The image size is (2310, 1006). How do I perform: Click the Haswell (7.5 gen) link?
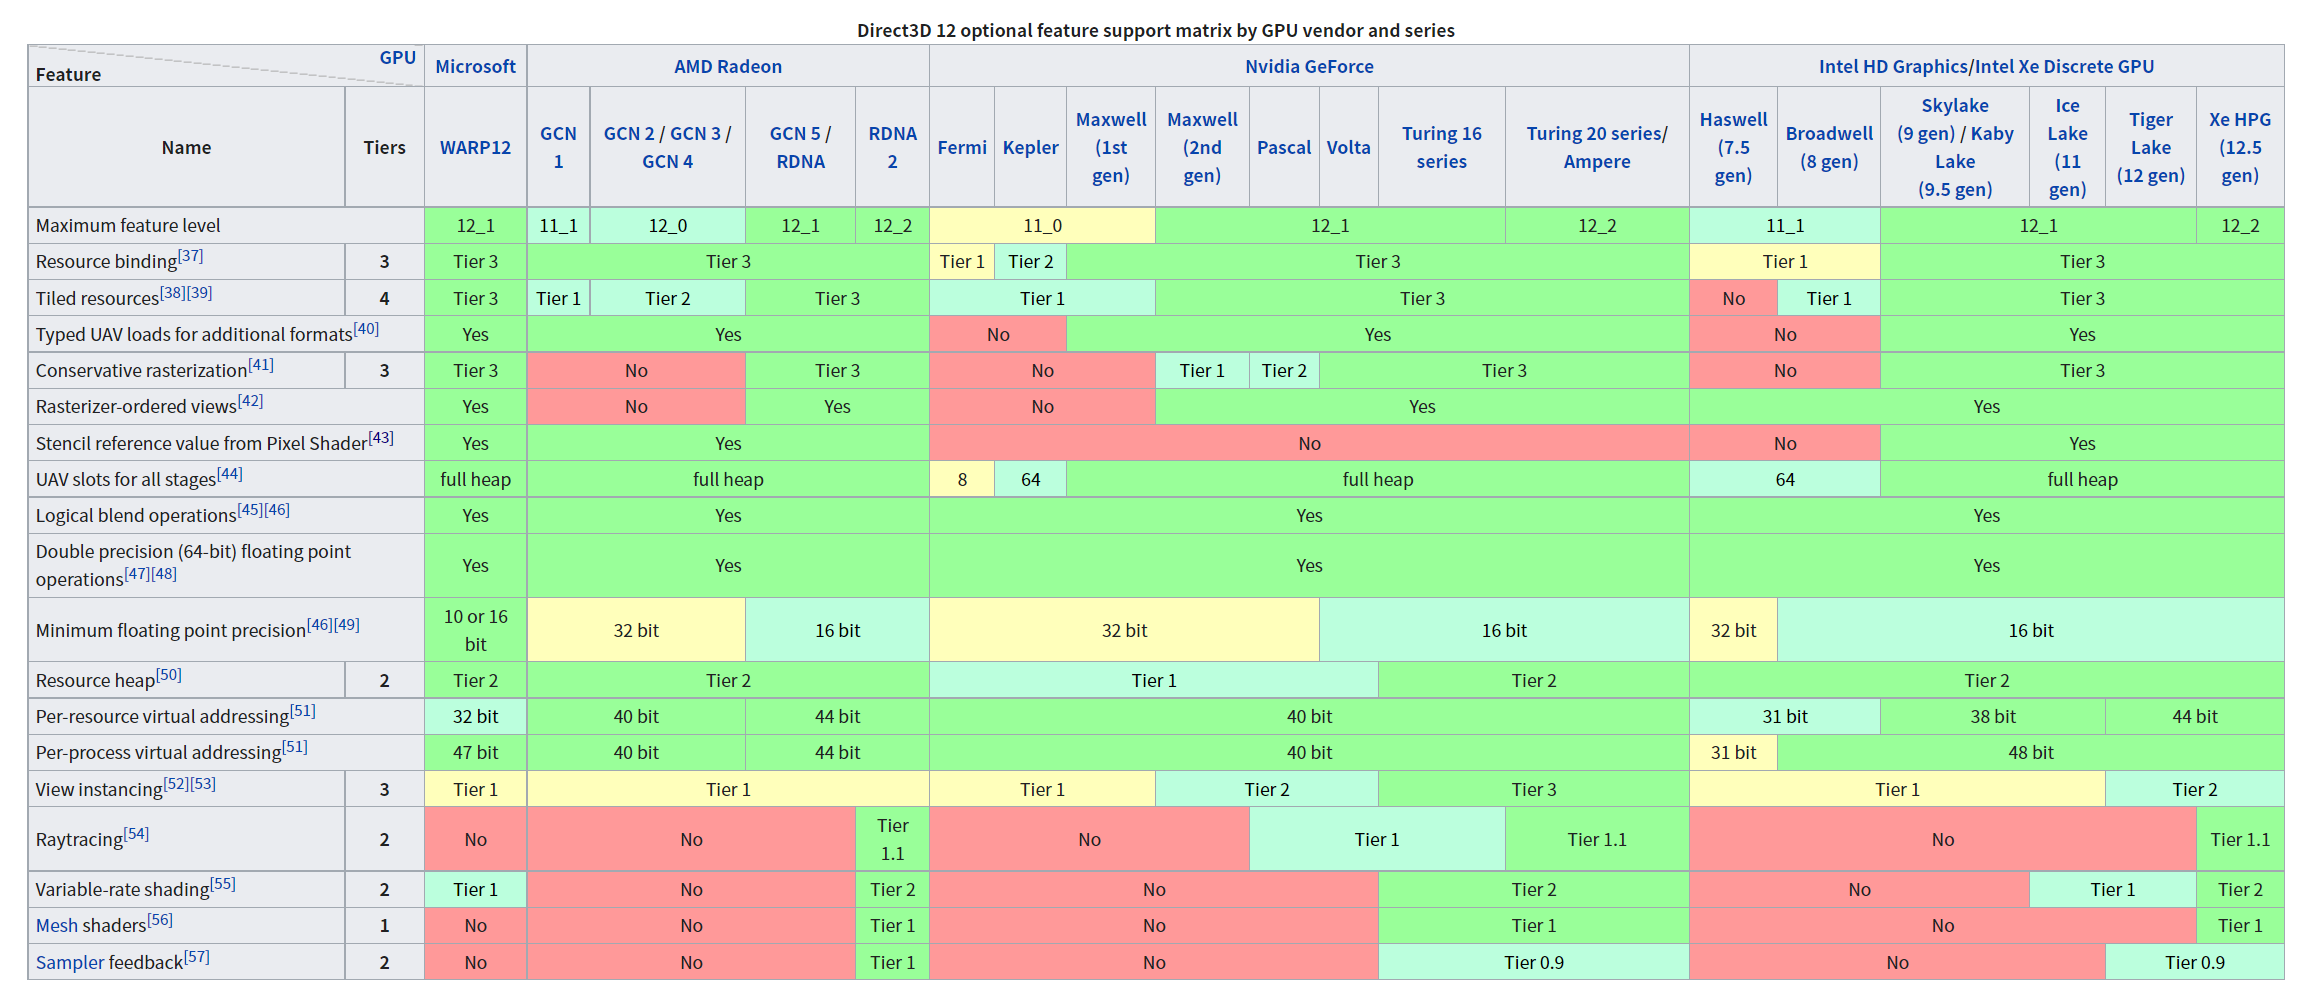pyautogui.click(x=1733, y=147)
